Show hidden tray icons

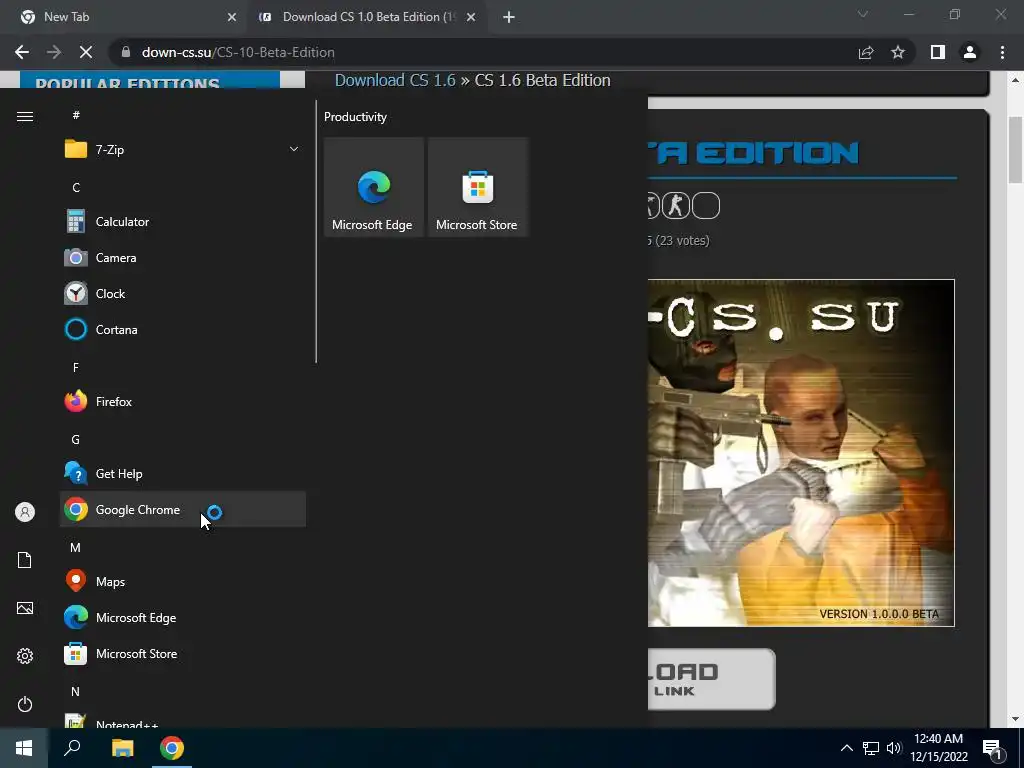point(846,748)
